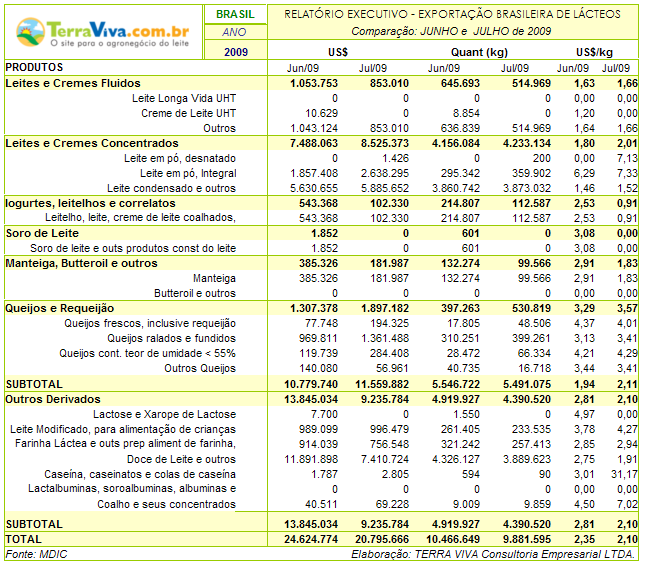This screenshot has width=646, height=565.
Task: Click the 'Leite condensado e outros' row label
Action: (x=172, y=188)
